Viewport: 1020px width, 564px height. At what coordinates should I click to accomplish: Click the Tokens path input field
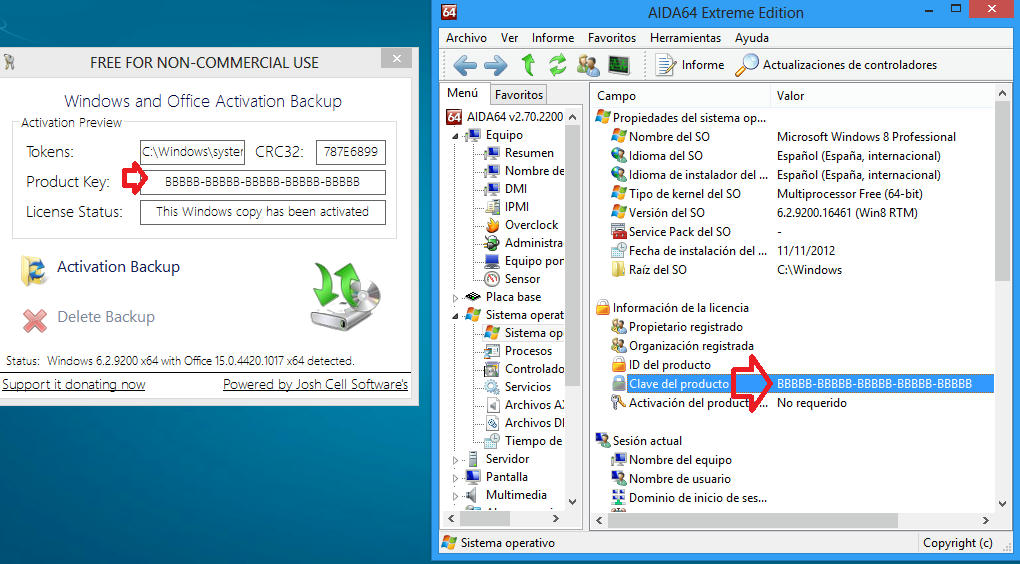click(x=193, y=152)
